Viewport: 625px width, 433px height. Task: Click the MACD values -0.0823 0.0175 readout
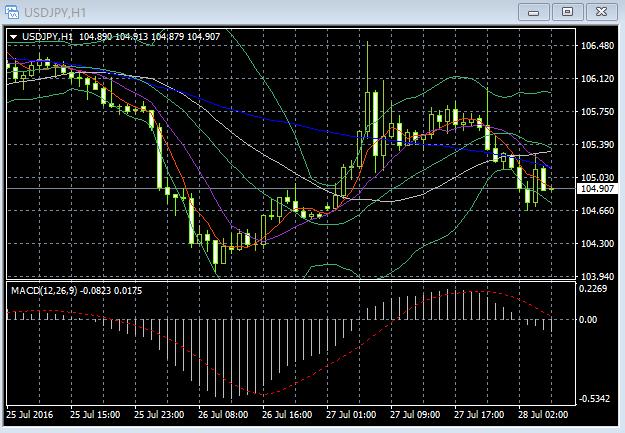(x=111, y=291)
